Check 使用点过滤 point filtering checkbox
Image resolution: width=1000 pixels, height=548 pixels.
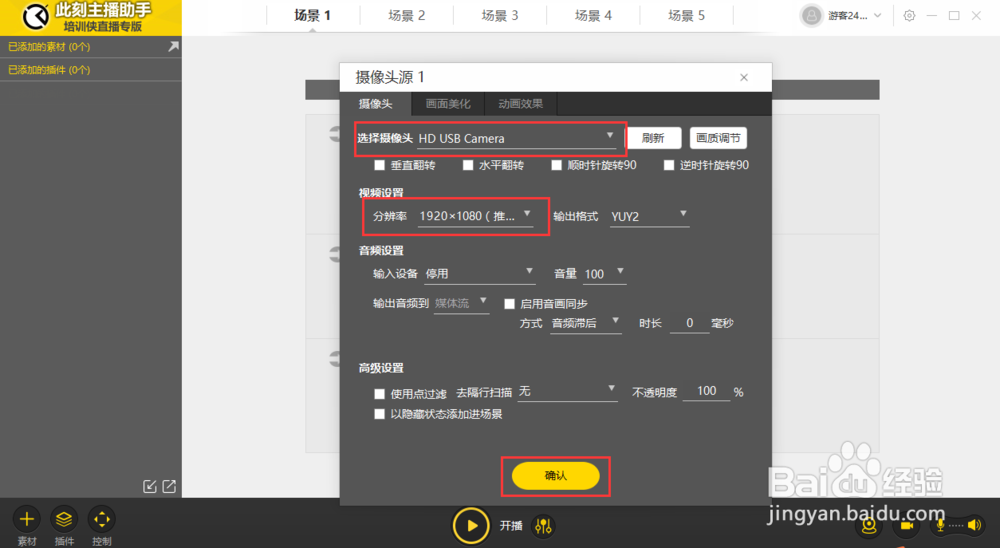pos(379,394)
